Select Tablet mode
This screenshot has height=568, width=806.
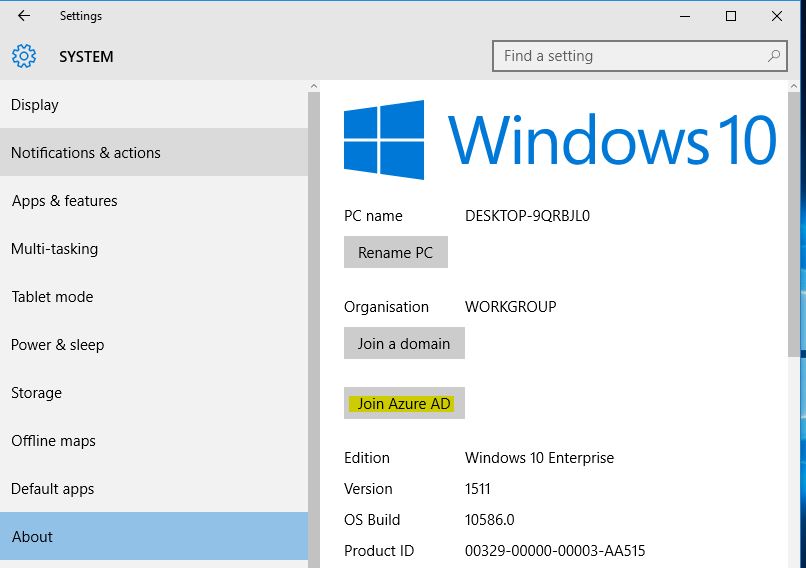(x=154, y=297)
